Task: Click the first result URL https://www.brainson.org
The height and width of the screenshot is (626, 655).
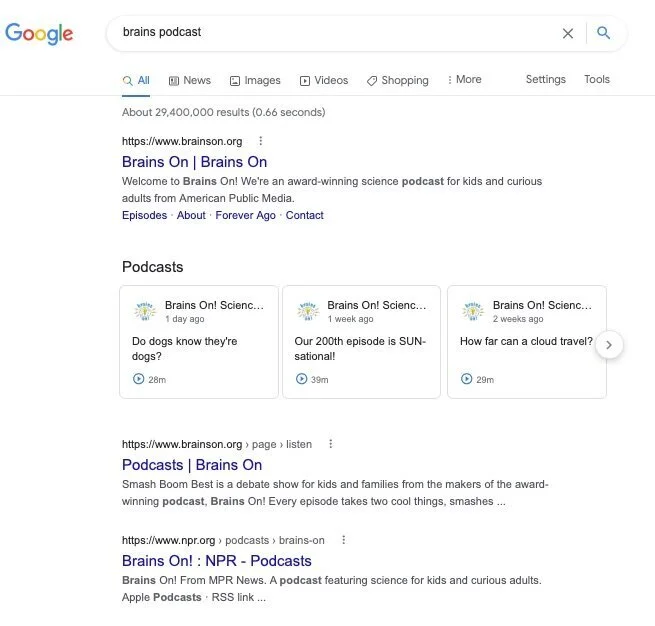Action: click(x=182, y=141)
